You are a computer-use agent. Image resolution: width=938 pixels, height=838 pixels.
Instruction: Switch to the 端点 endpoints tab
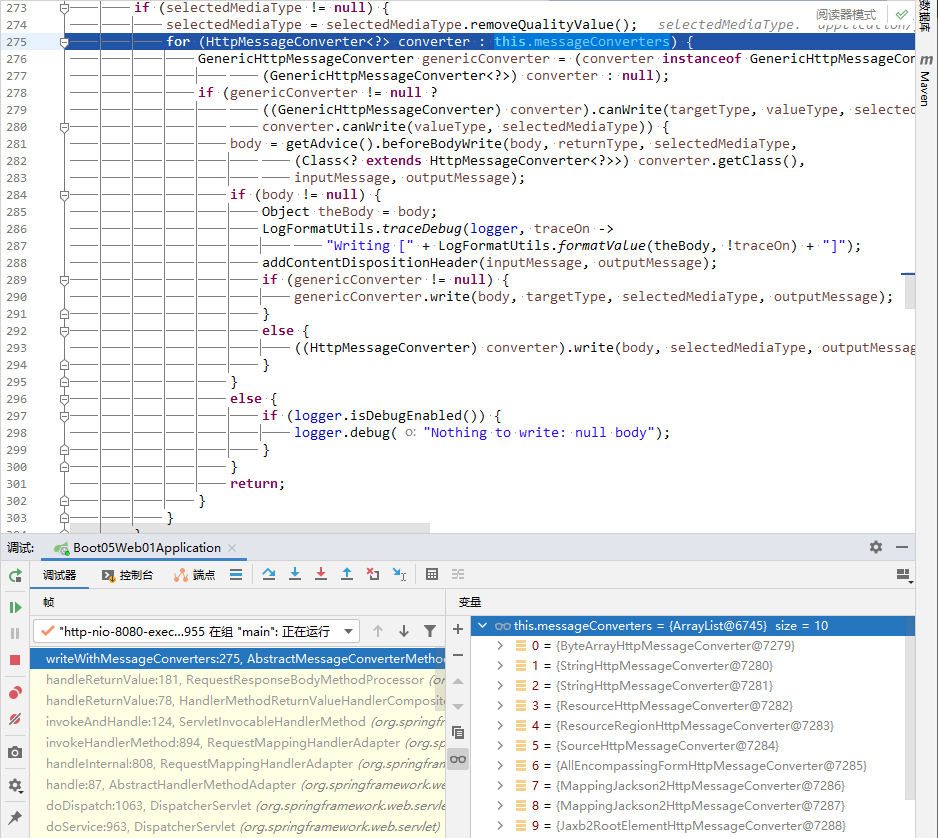[194, 575]
